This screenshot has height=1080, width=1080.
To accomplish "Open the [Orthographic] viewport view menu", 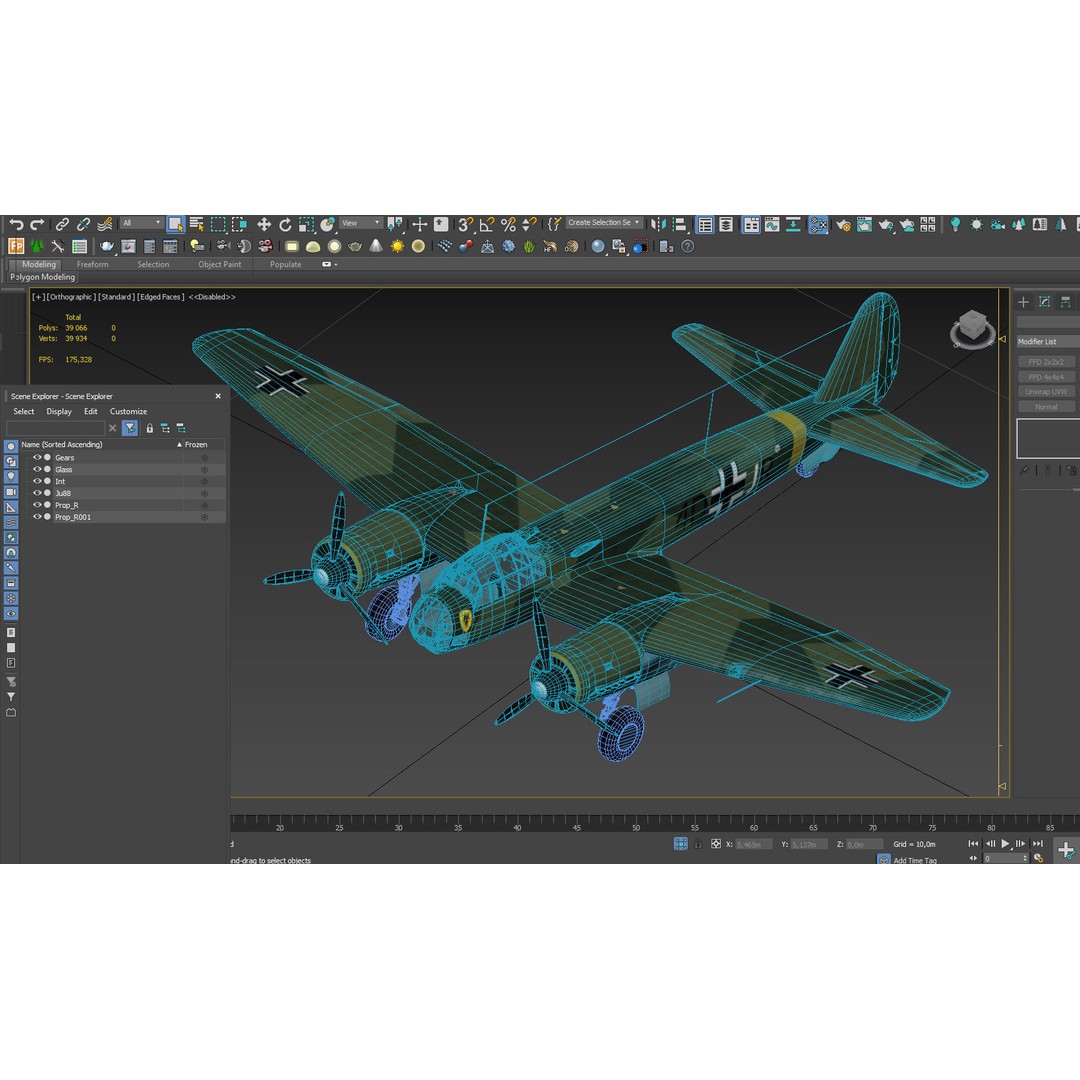I will pos(71,297).
